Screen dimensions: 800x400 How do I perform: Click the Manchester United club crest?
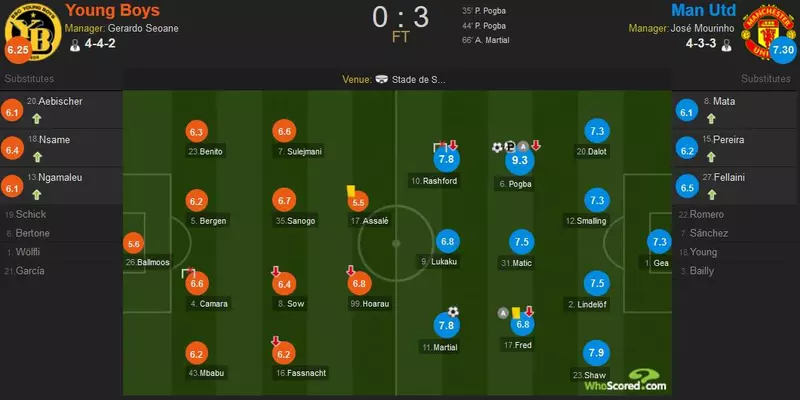[763, 33]
